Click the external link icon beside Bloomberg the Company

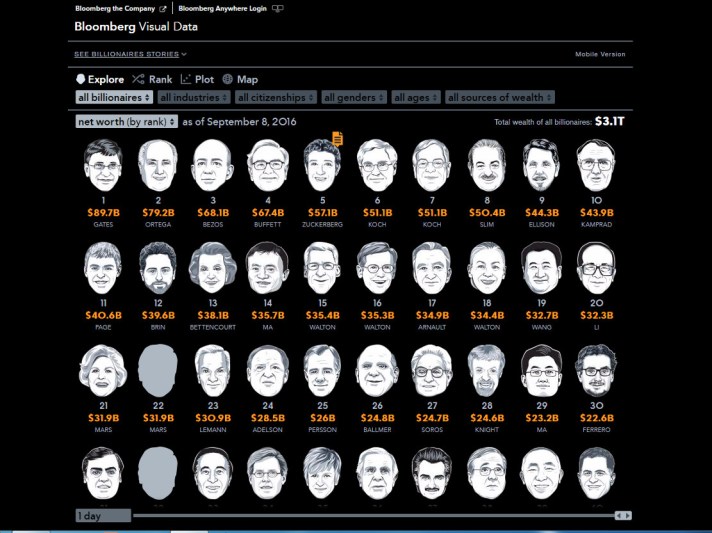click(163, 8)
